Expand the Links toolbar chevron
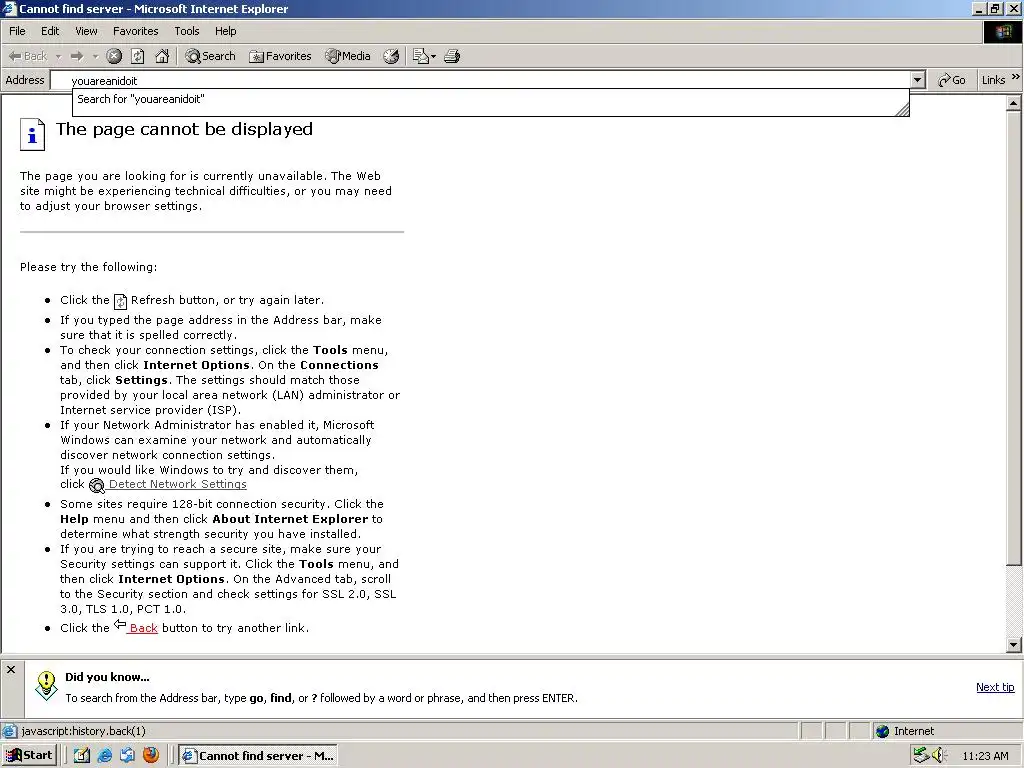Screen dimensions: 1024x768 1016,77
